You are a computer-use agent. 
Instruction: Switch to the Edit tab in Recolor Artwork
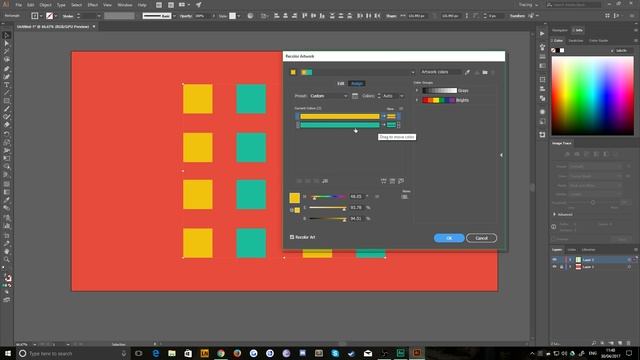340,83
